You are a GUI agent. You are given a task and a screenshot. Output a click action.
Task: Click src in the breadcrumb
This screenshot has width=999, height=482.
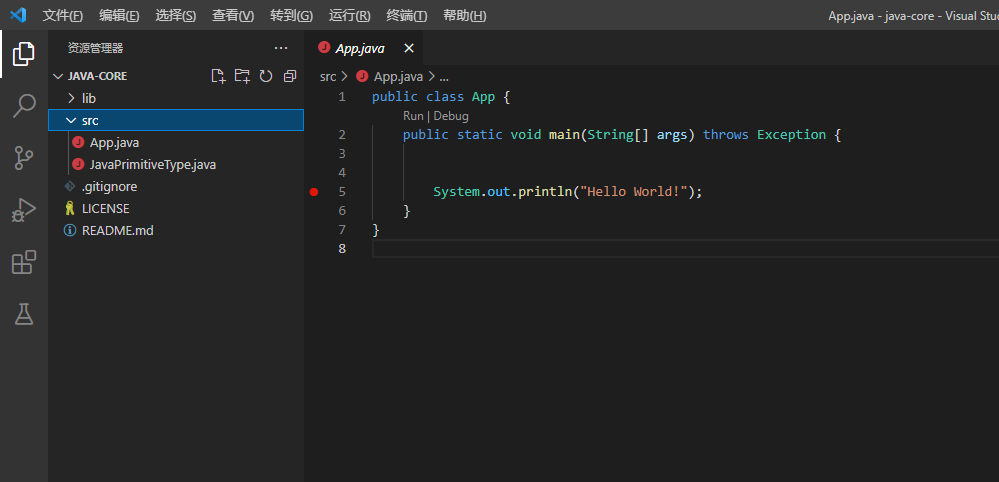327,77
